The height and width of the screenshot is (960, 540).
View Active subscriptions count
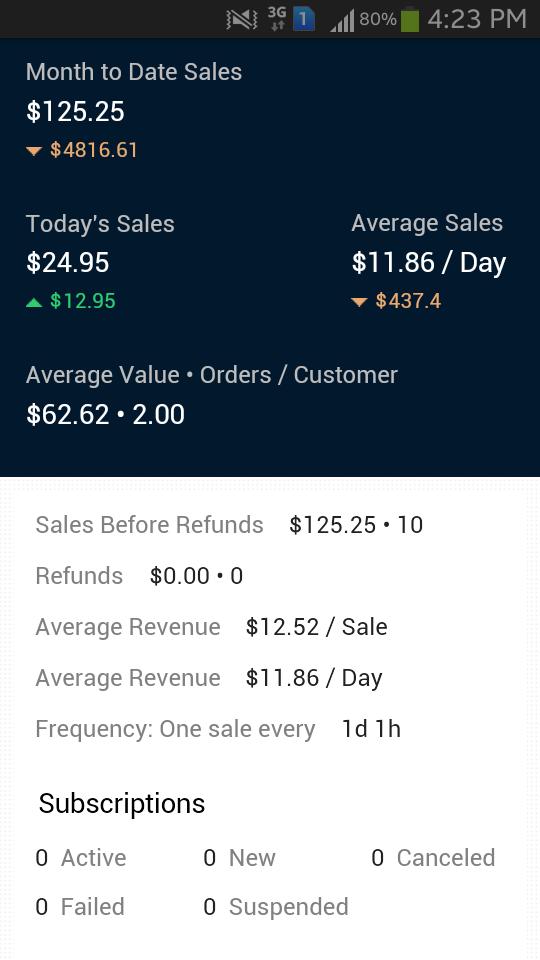(81, 858)
